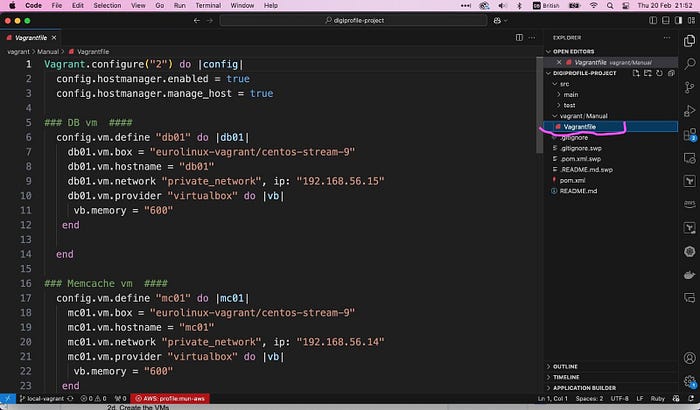The height and width of the screenshot is (410, 700).
Task: Click Ln 1, Col 1 cursor position
Action: pyautogui.click(x=553, y=398)
